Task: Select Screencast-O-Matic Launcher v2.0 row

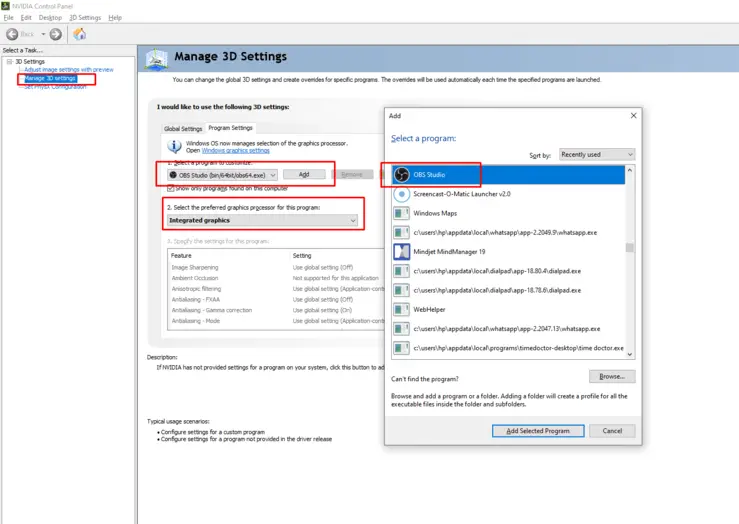Action: (x=509, y=194)
